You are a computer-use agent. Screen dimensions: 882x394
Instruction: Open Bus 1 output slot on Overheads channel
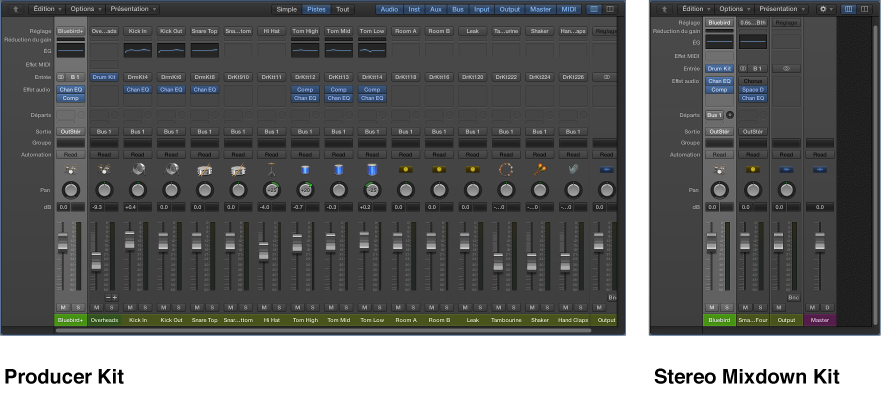tap(104, 132)
